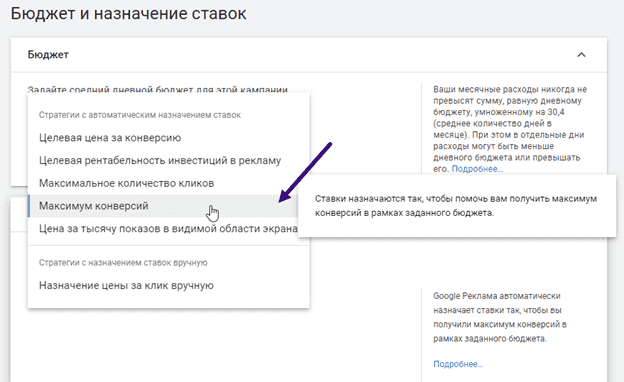
Task: Click tooltip text about Ставки назначаются
Action: (456, 206)
